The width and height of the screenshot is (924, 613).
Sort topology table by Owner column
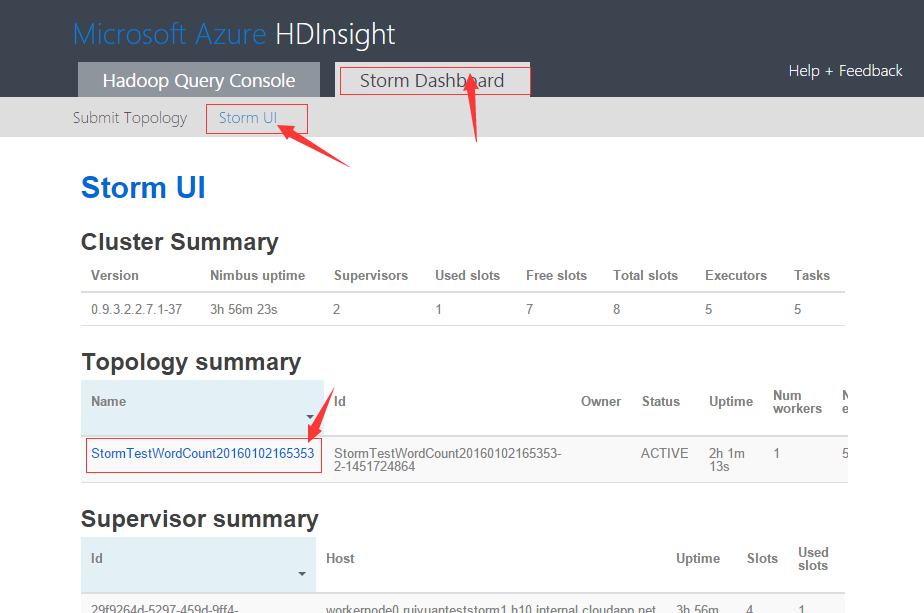pyautogui.click(x=601, y=402)
